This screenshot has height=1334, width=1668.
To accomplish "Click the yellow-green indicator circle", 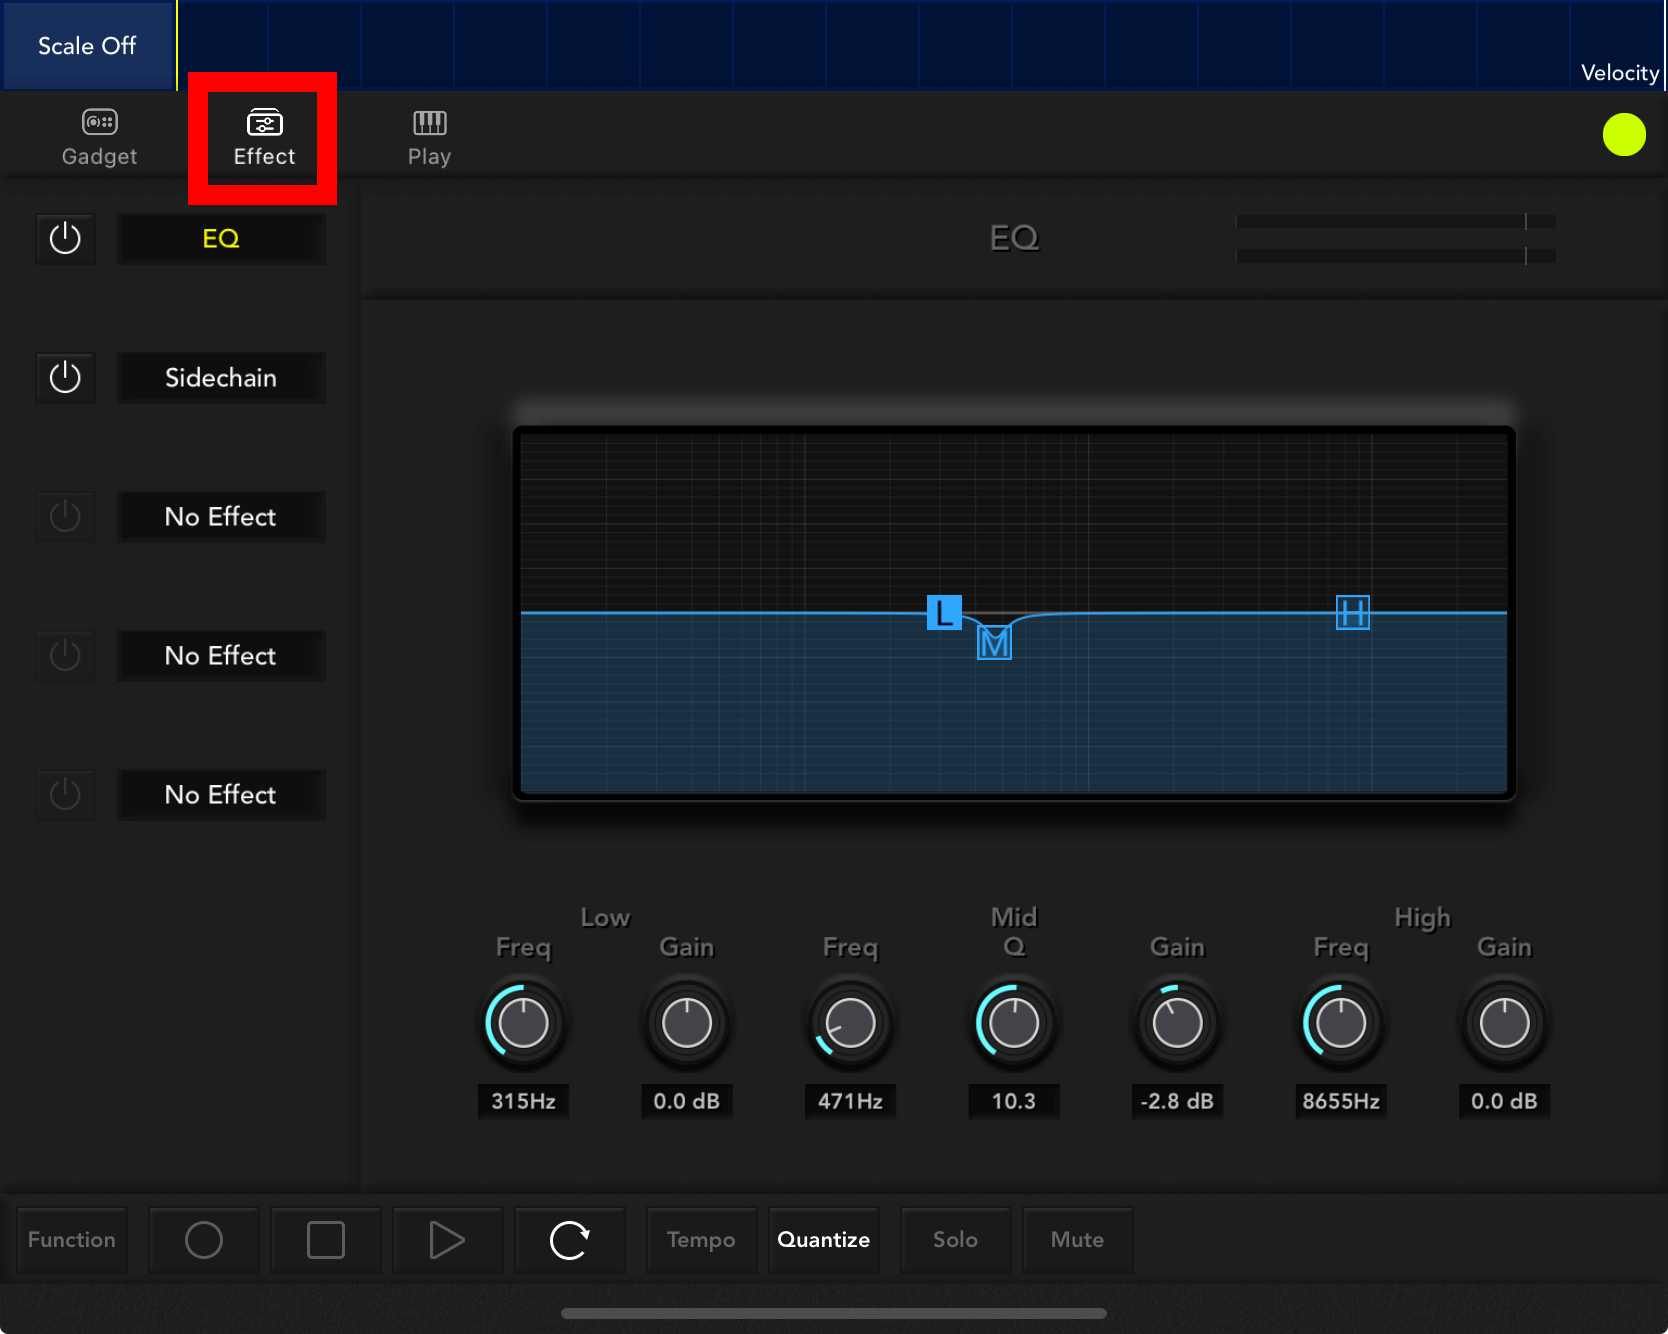I will [x=1624, y=135].
